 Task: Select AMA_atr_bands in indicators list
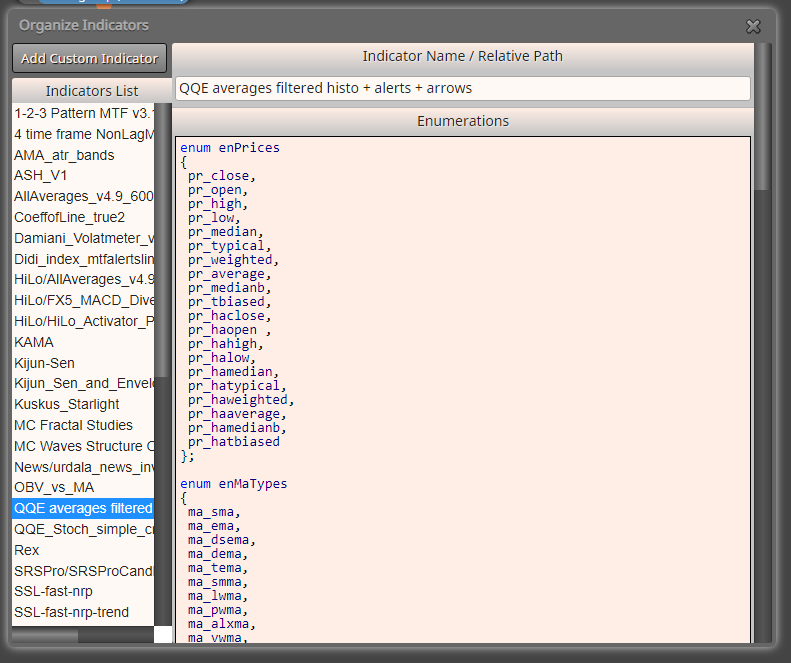tap(83, 155)
